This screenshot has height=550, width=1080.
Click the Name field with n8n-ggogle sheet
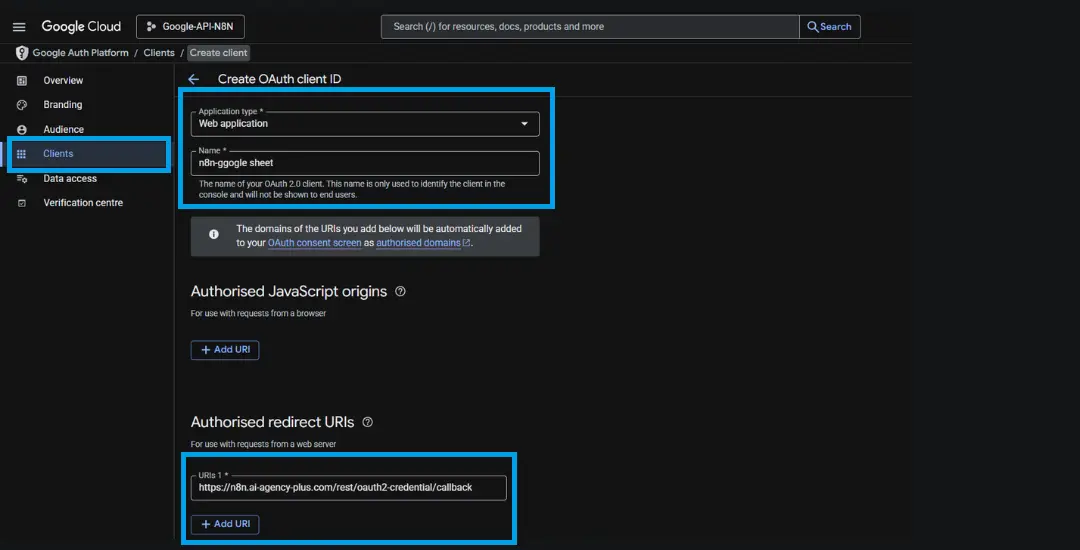tap(365, 163)
